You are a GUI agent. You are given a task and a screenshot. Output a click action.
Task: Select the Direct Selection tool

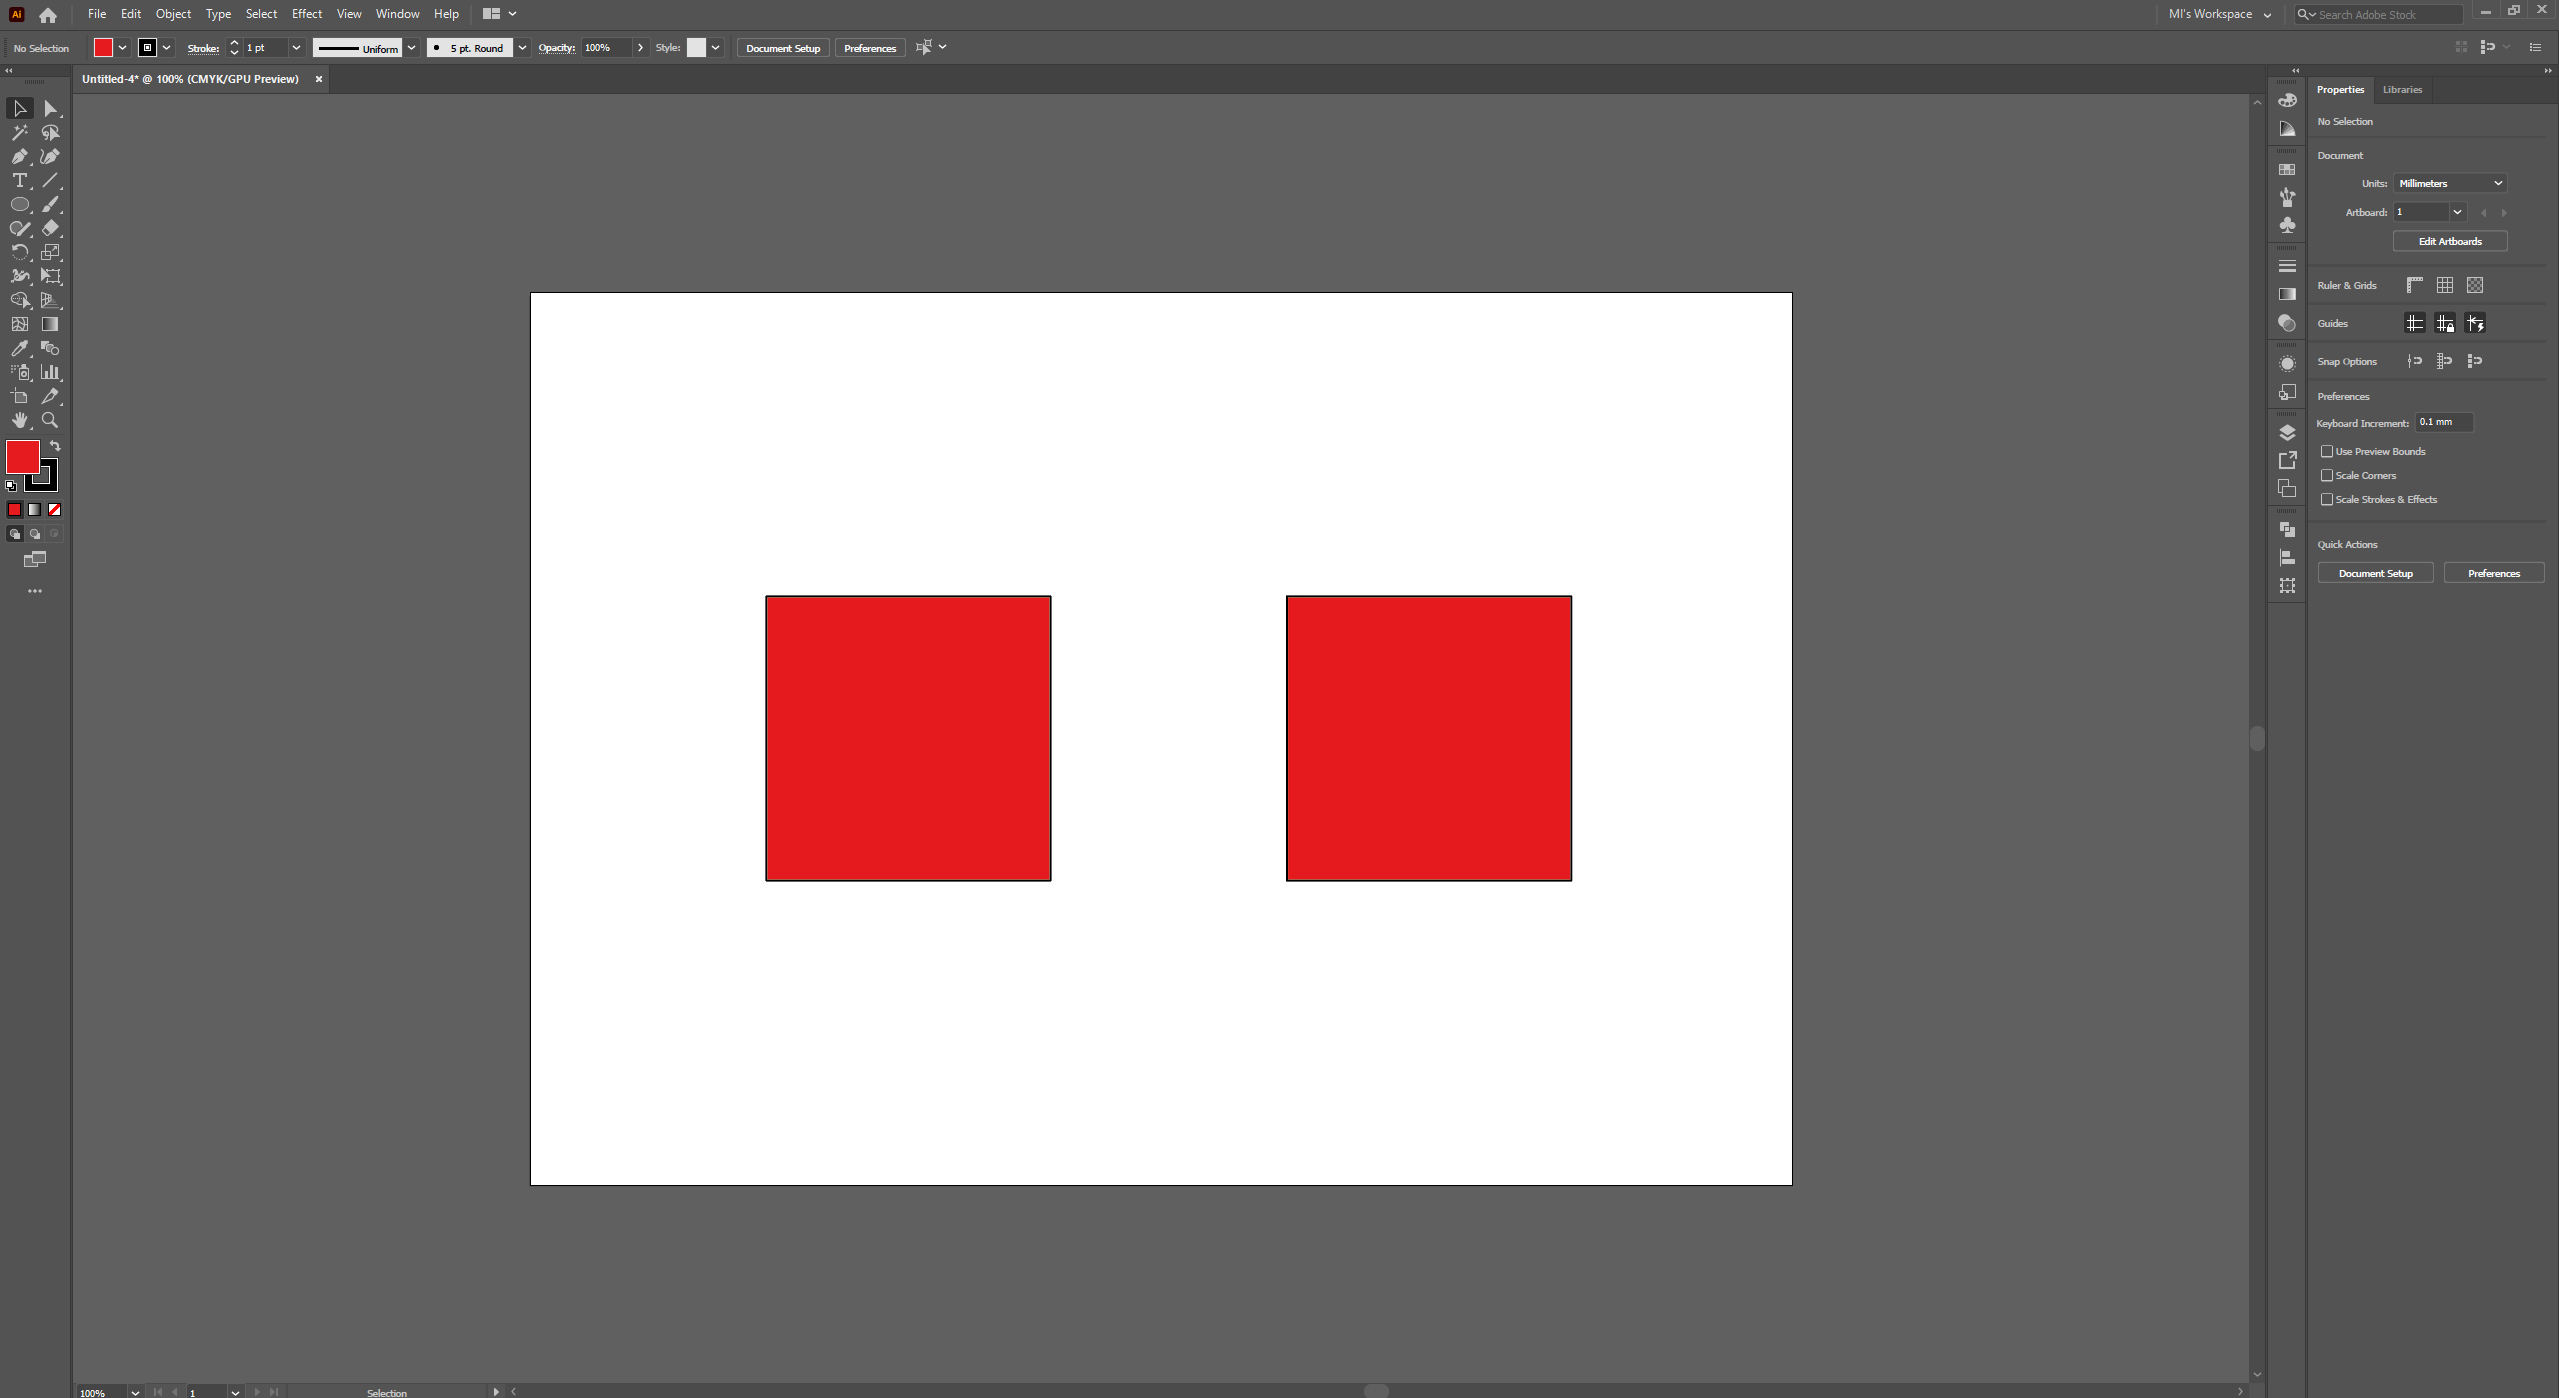tap(50, 108)
